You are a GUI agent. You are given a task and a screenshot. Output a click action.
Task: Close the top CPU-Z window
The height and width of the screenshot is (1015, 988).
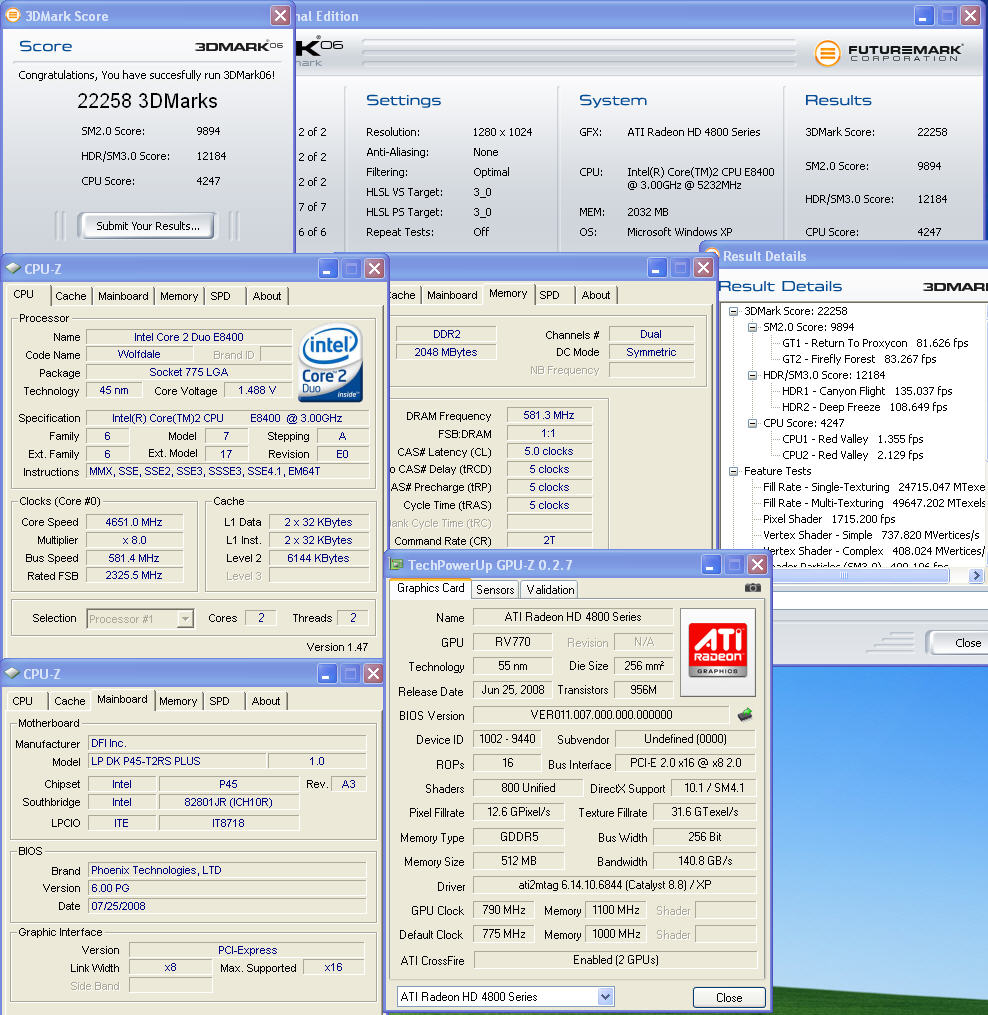pos(374,269)
